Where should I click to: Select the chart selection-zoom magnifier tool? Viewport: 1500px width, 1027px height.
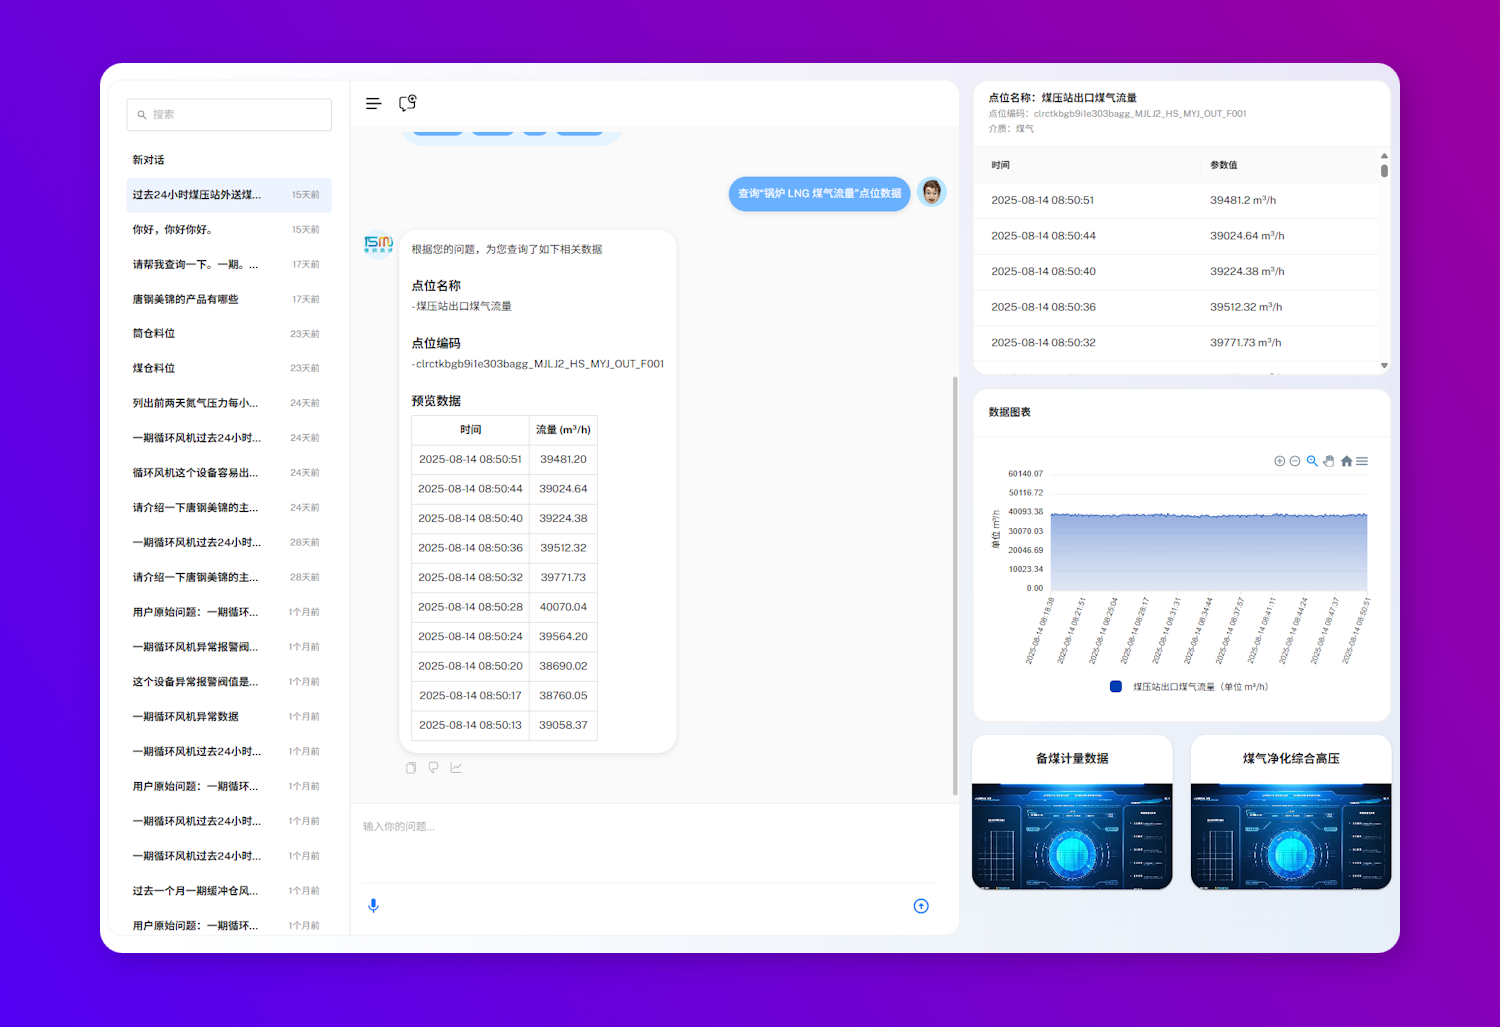coord(1312,461)
